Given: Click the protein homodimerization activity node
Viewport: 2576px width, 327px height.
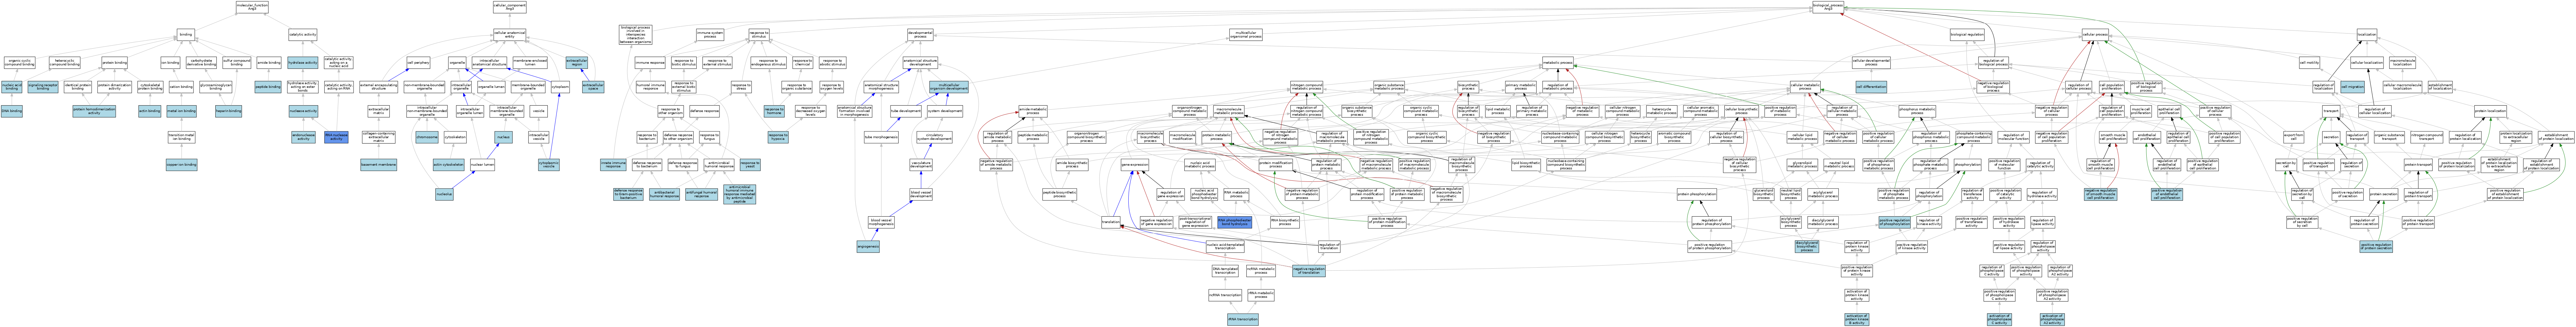Looking at the screenshot, I should point(94,111).
